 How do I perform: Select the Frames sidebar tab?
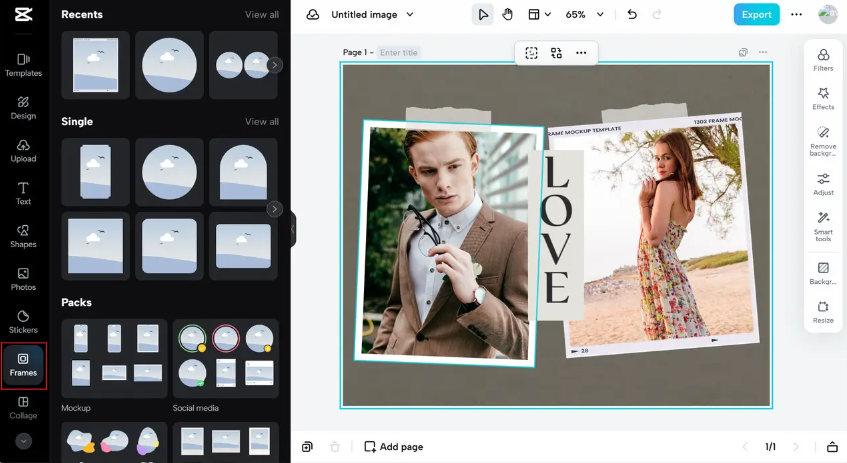[23, 365]
